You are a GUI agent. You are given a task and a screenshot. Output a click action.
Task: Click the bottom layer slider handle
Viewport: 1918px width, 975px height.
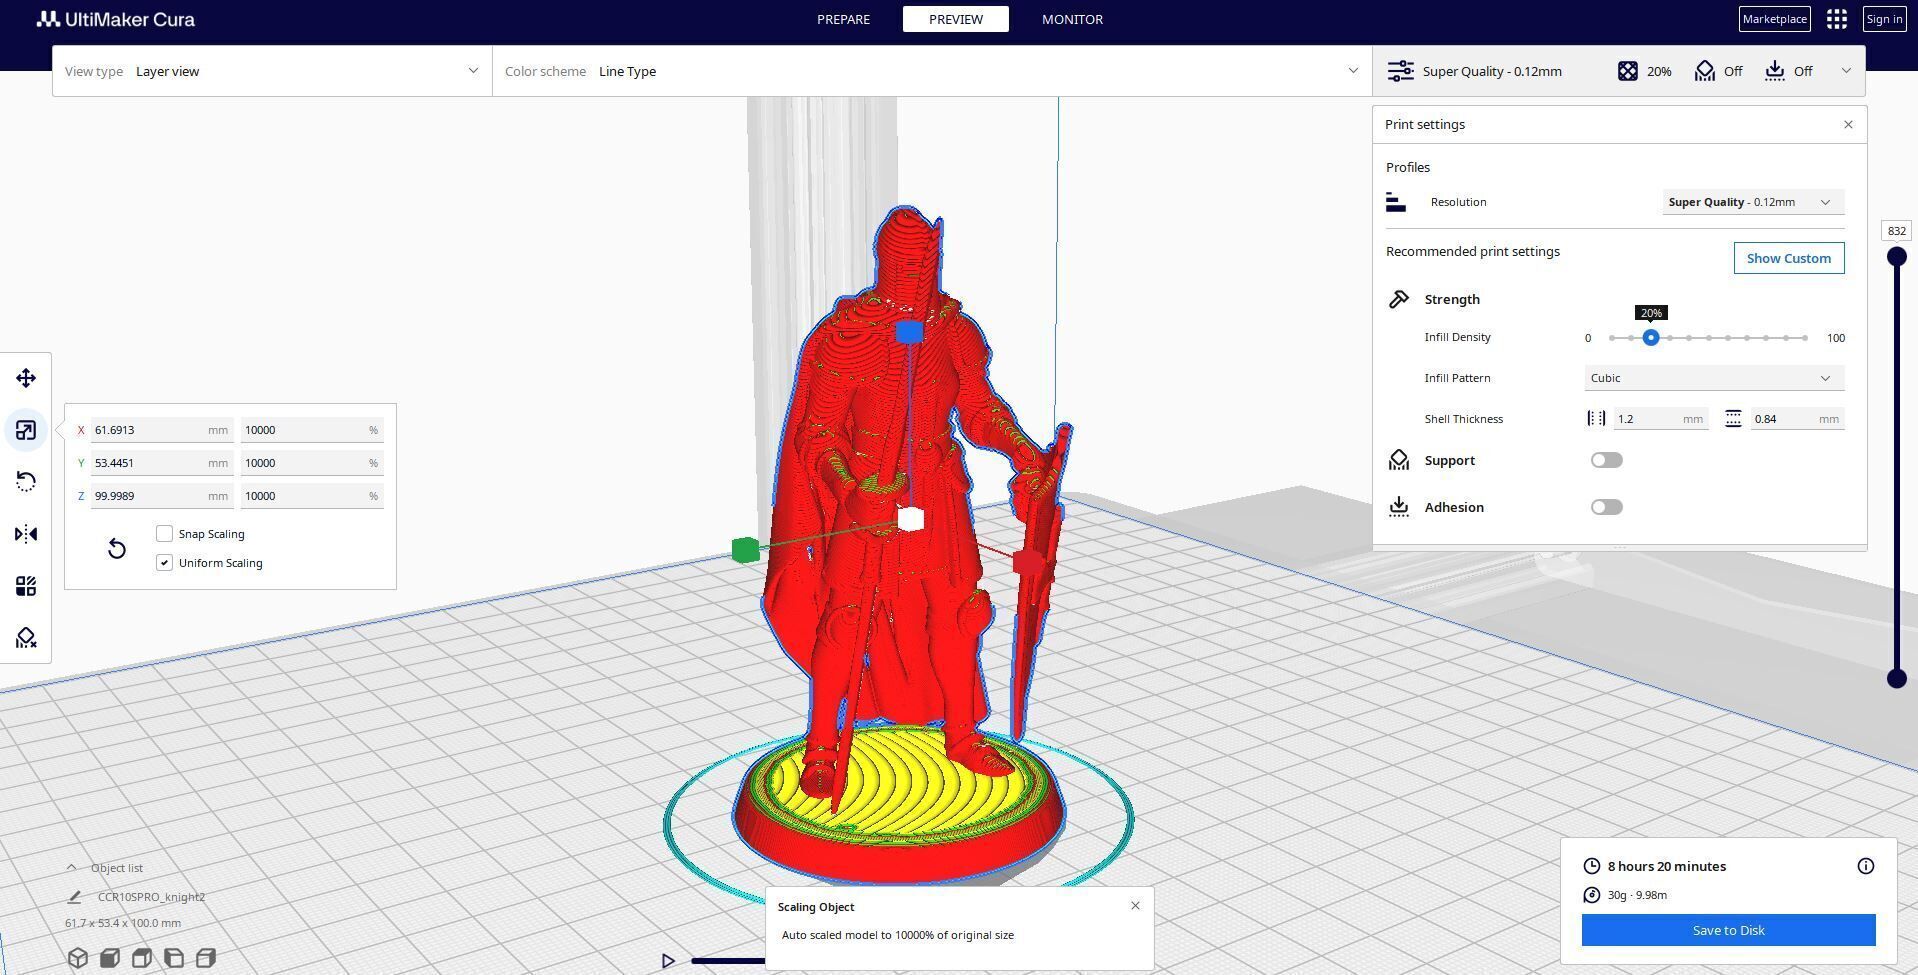coord(1896,679)
